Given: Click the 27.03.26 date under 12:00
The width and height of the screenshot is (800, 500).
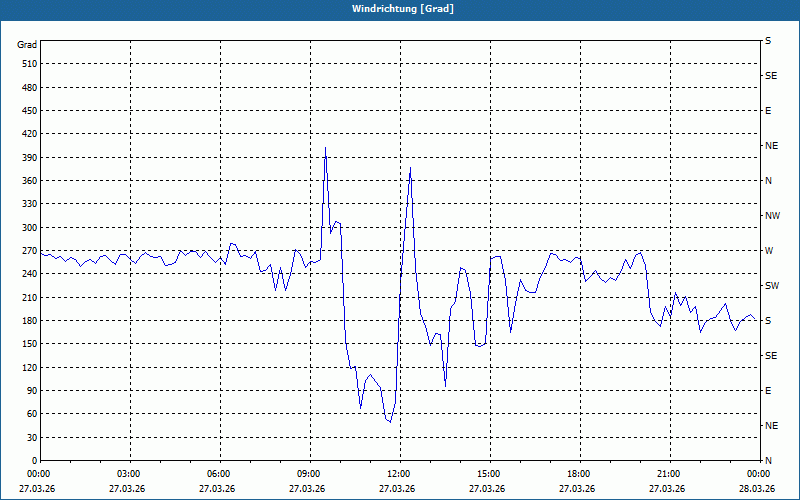Looking at the screenshot, I should tap(397, 489).
